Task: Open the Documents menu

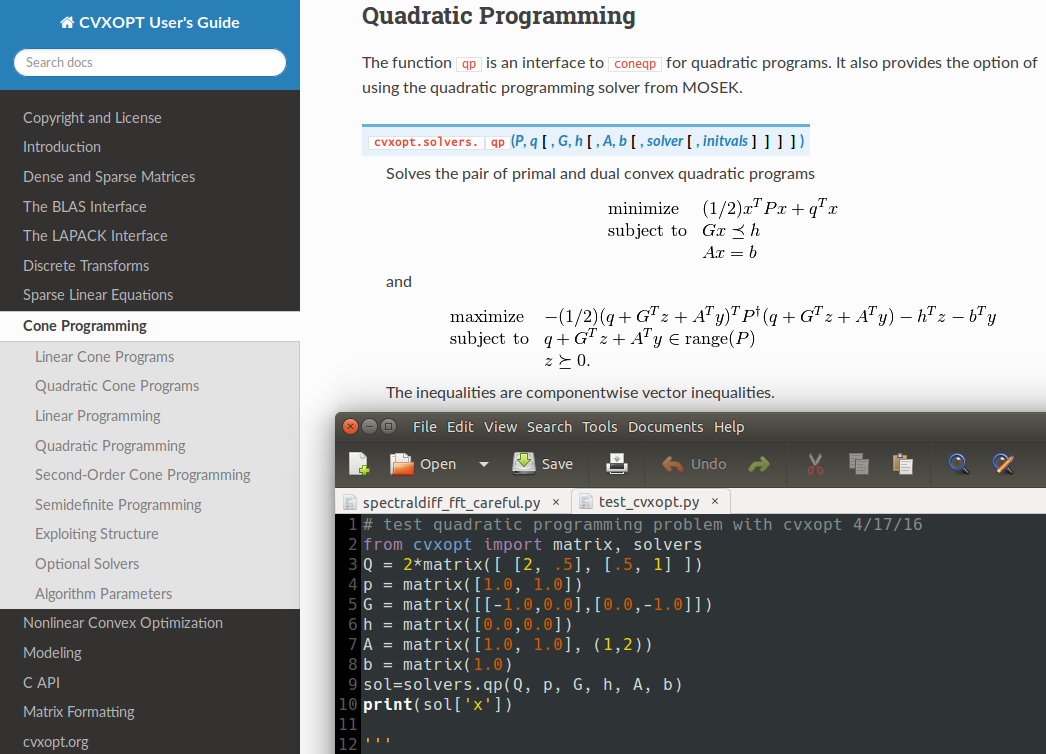Action: click(665, 427)
